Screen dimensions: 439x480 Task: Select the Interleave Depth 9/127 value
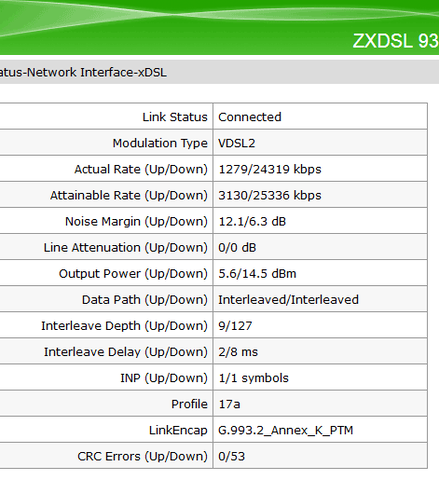point(235,326)
